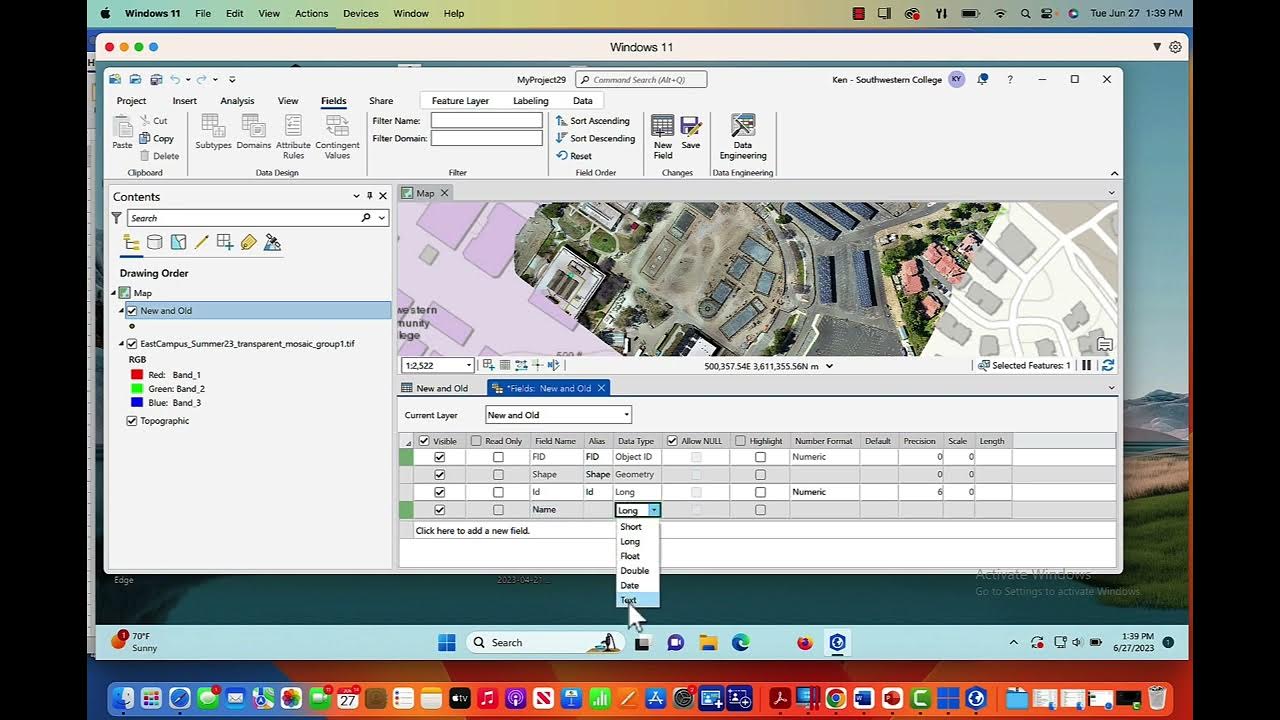Click the Filter Name input field

(486, 120)
